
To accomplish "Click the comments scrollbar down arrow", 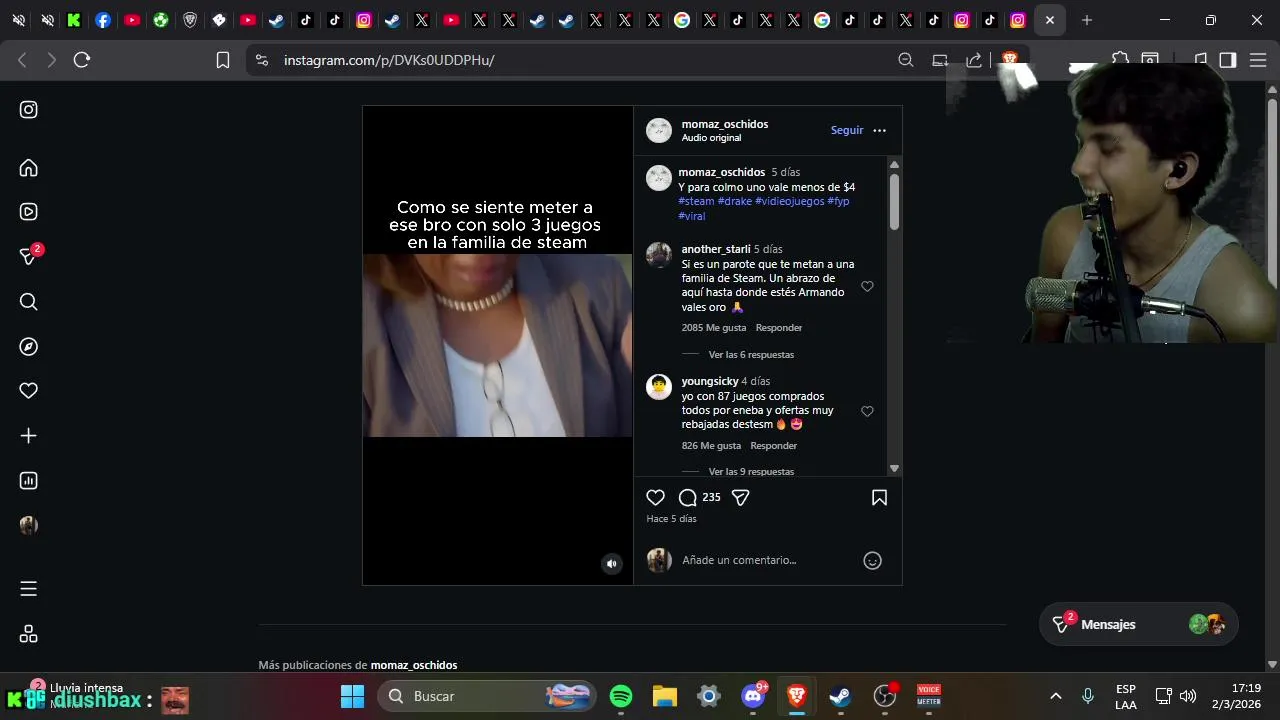I will point(894,469).
